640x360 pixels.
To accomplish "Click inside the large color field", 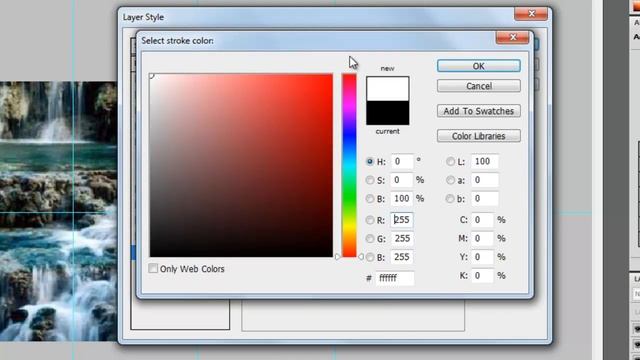I will 241,165.
